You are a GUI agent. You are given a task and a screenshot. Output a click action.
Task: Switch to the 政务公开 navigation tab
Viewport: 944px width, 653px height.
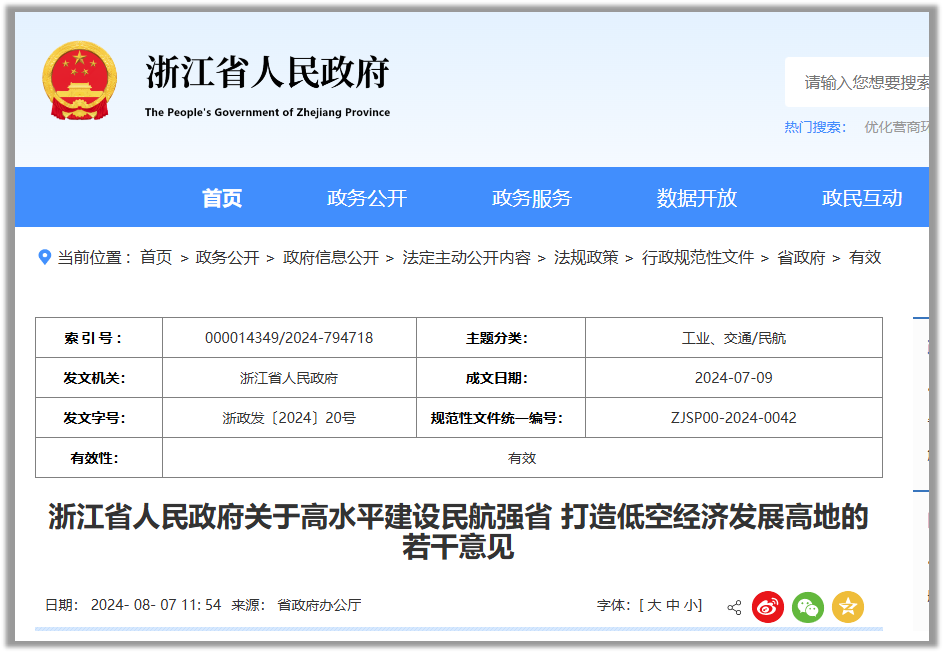point(368,197)
